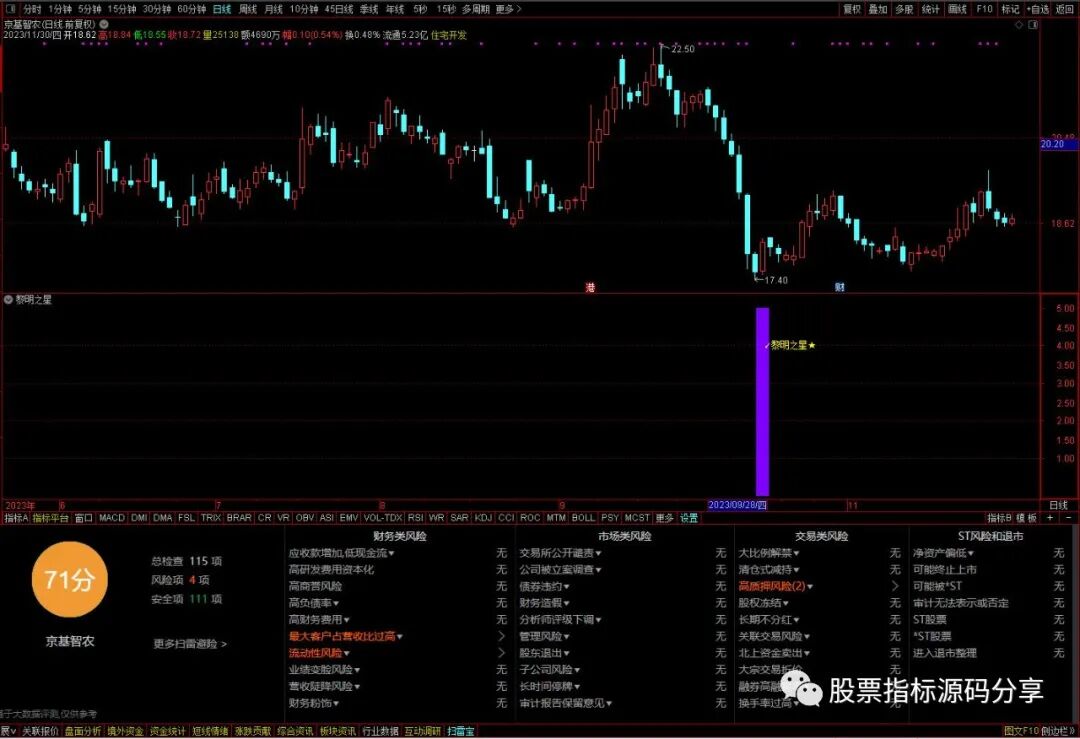1080x739 pixels.
Task: Open the 盘面分析 bottom tab
Action: click(x=83, y=731)
